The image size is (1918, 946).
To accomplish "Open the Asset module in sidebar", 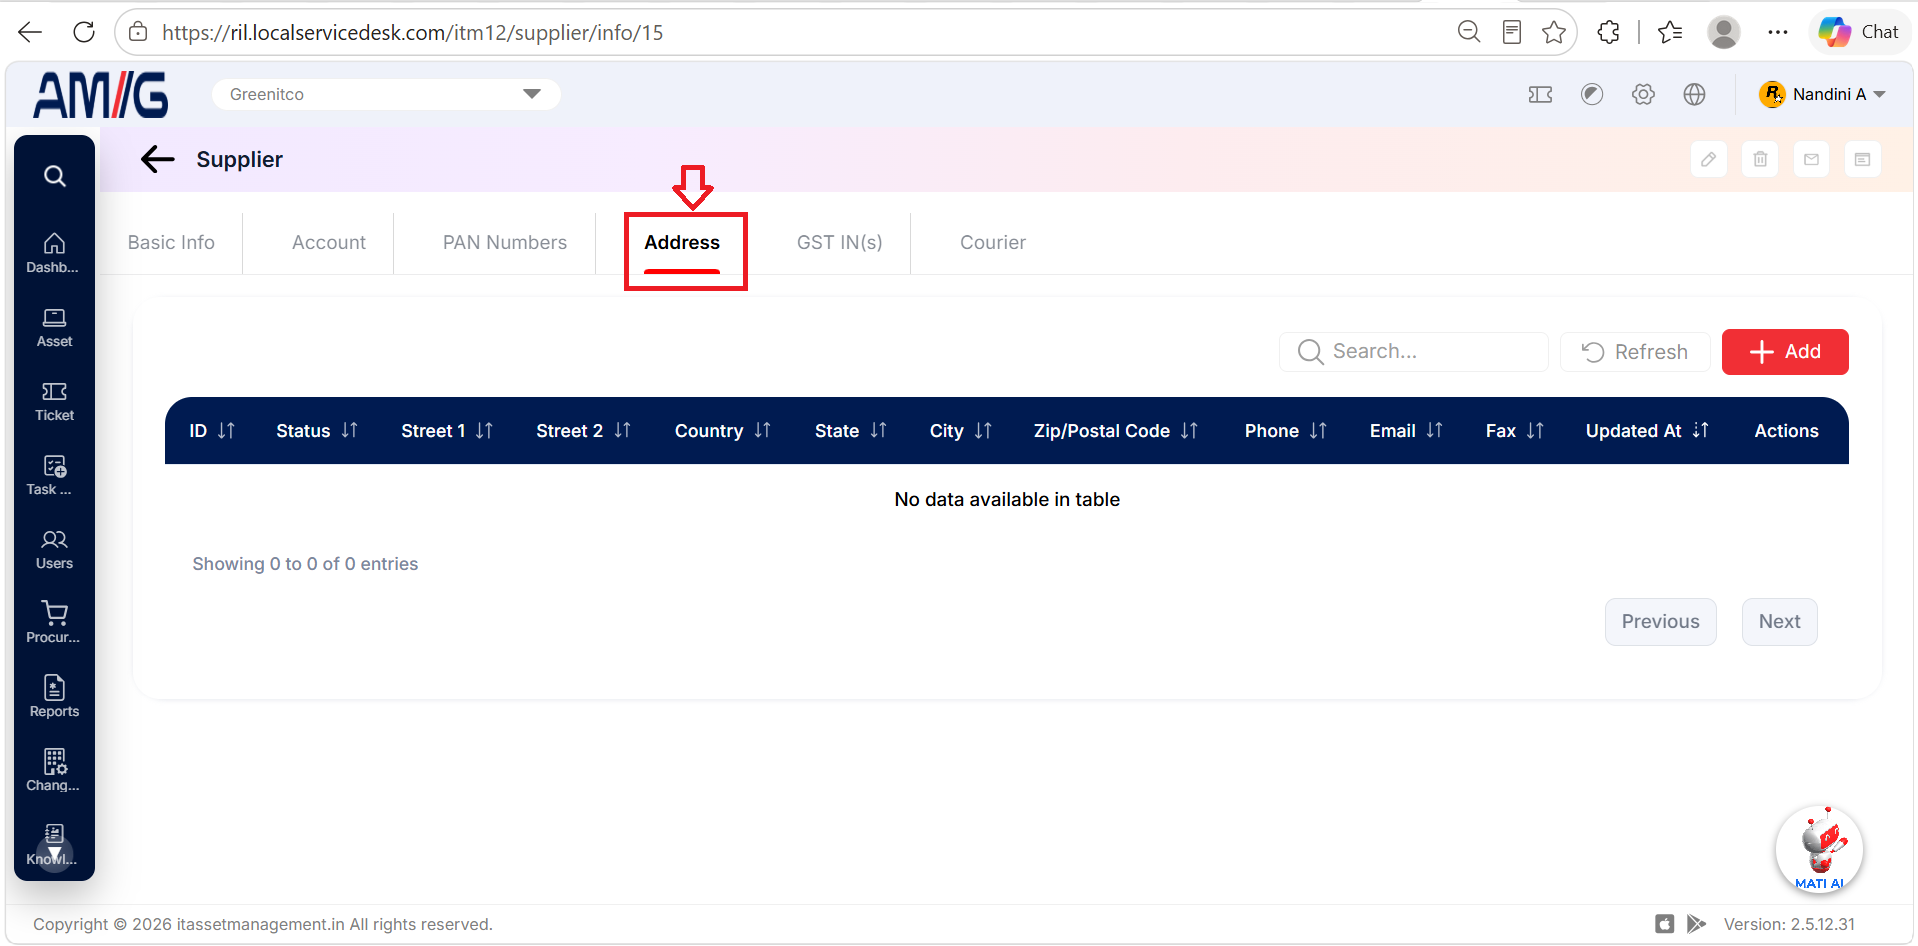I will [x=54, y=327].
